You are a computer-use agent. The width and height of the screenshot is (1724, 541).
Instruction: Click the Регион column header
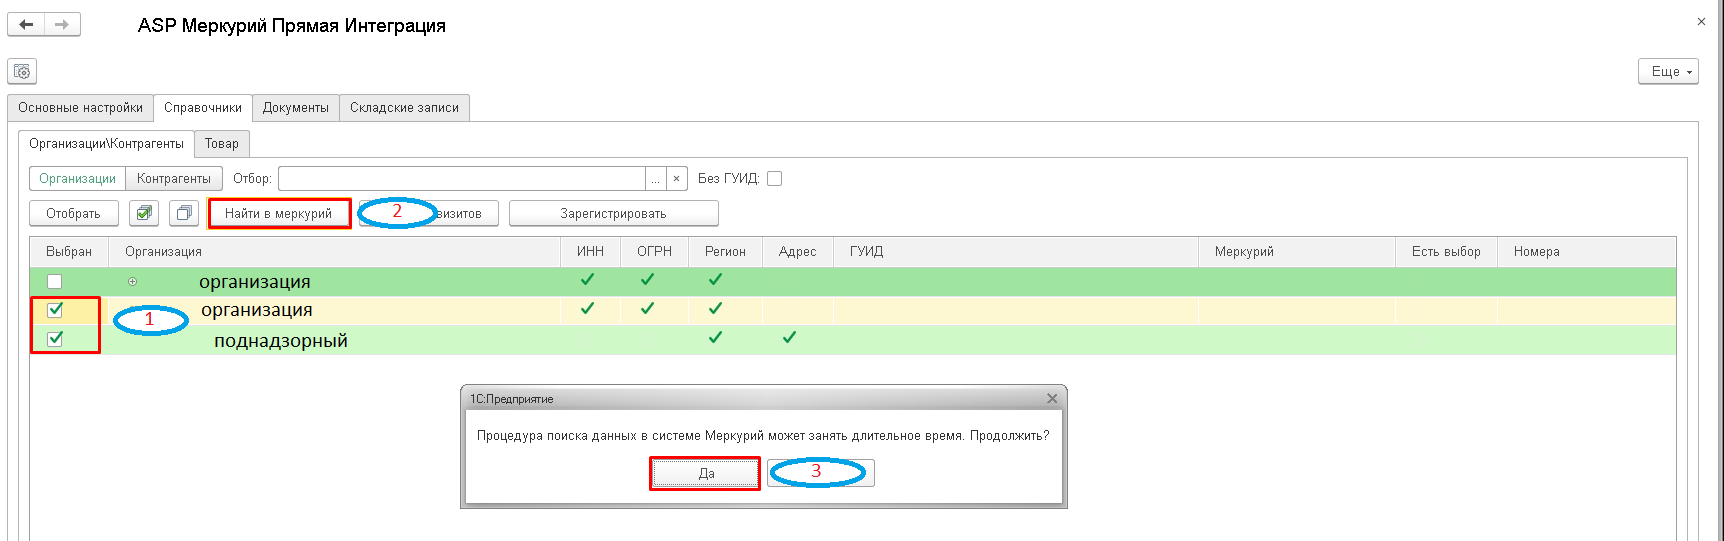pyautogui.click(x=725, y=251)
